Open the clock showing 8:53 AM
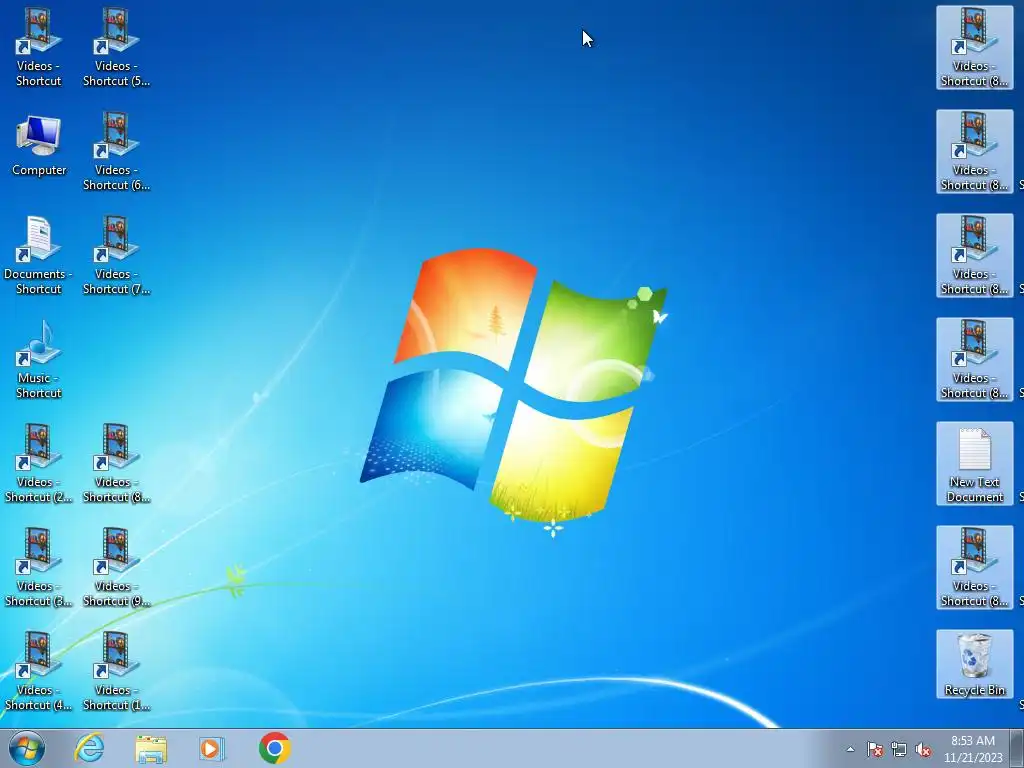Screen dimensions: 1024x768 tap(972, 749)
